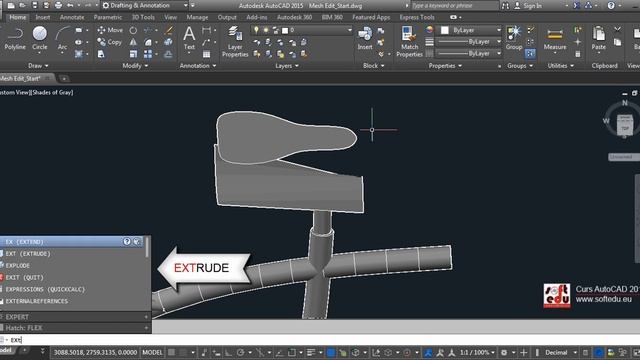Select the Text annotation tool
640x360 pixels.
pyautogui.click(x=189, y=38)
